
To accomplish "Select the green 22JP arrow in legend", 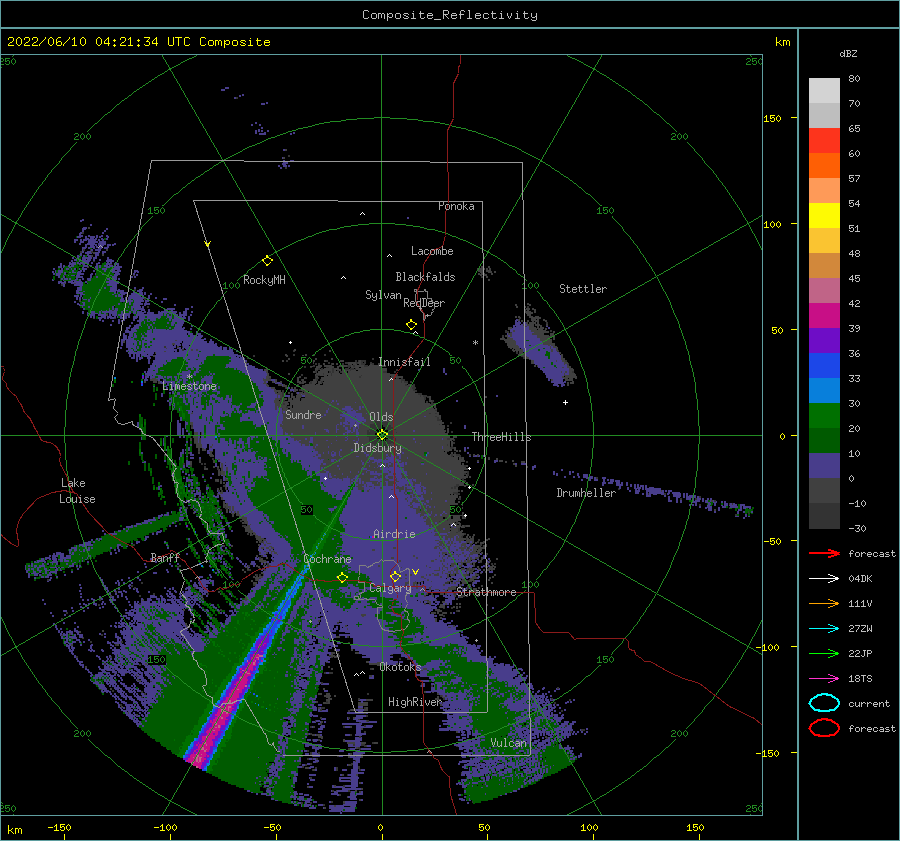I will pos(824,653).
